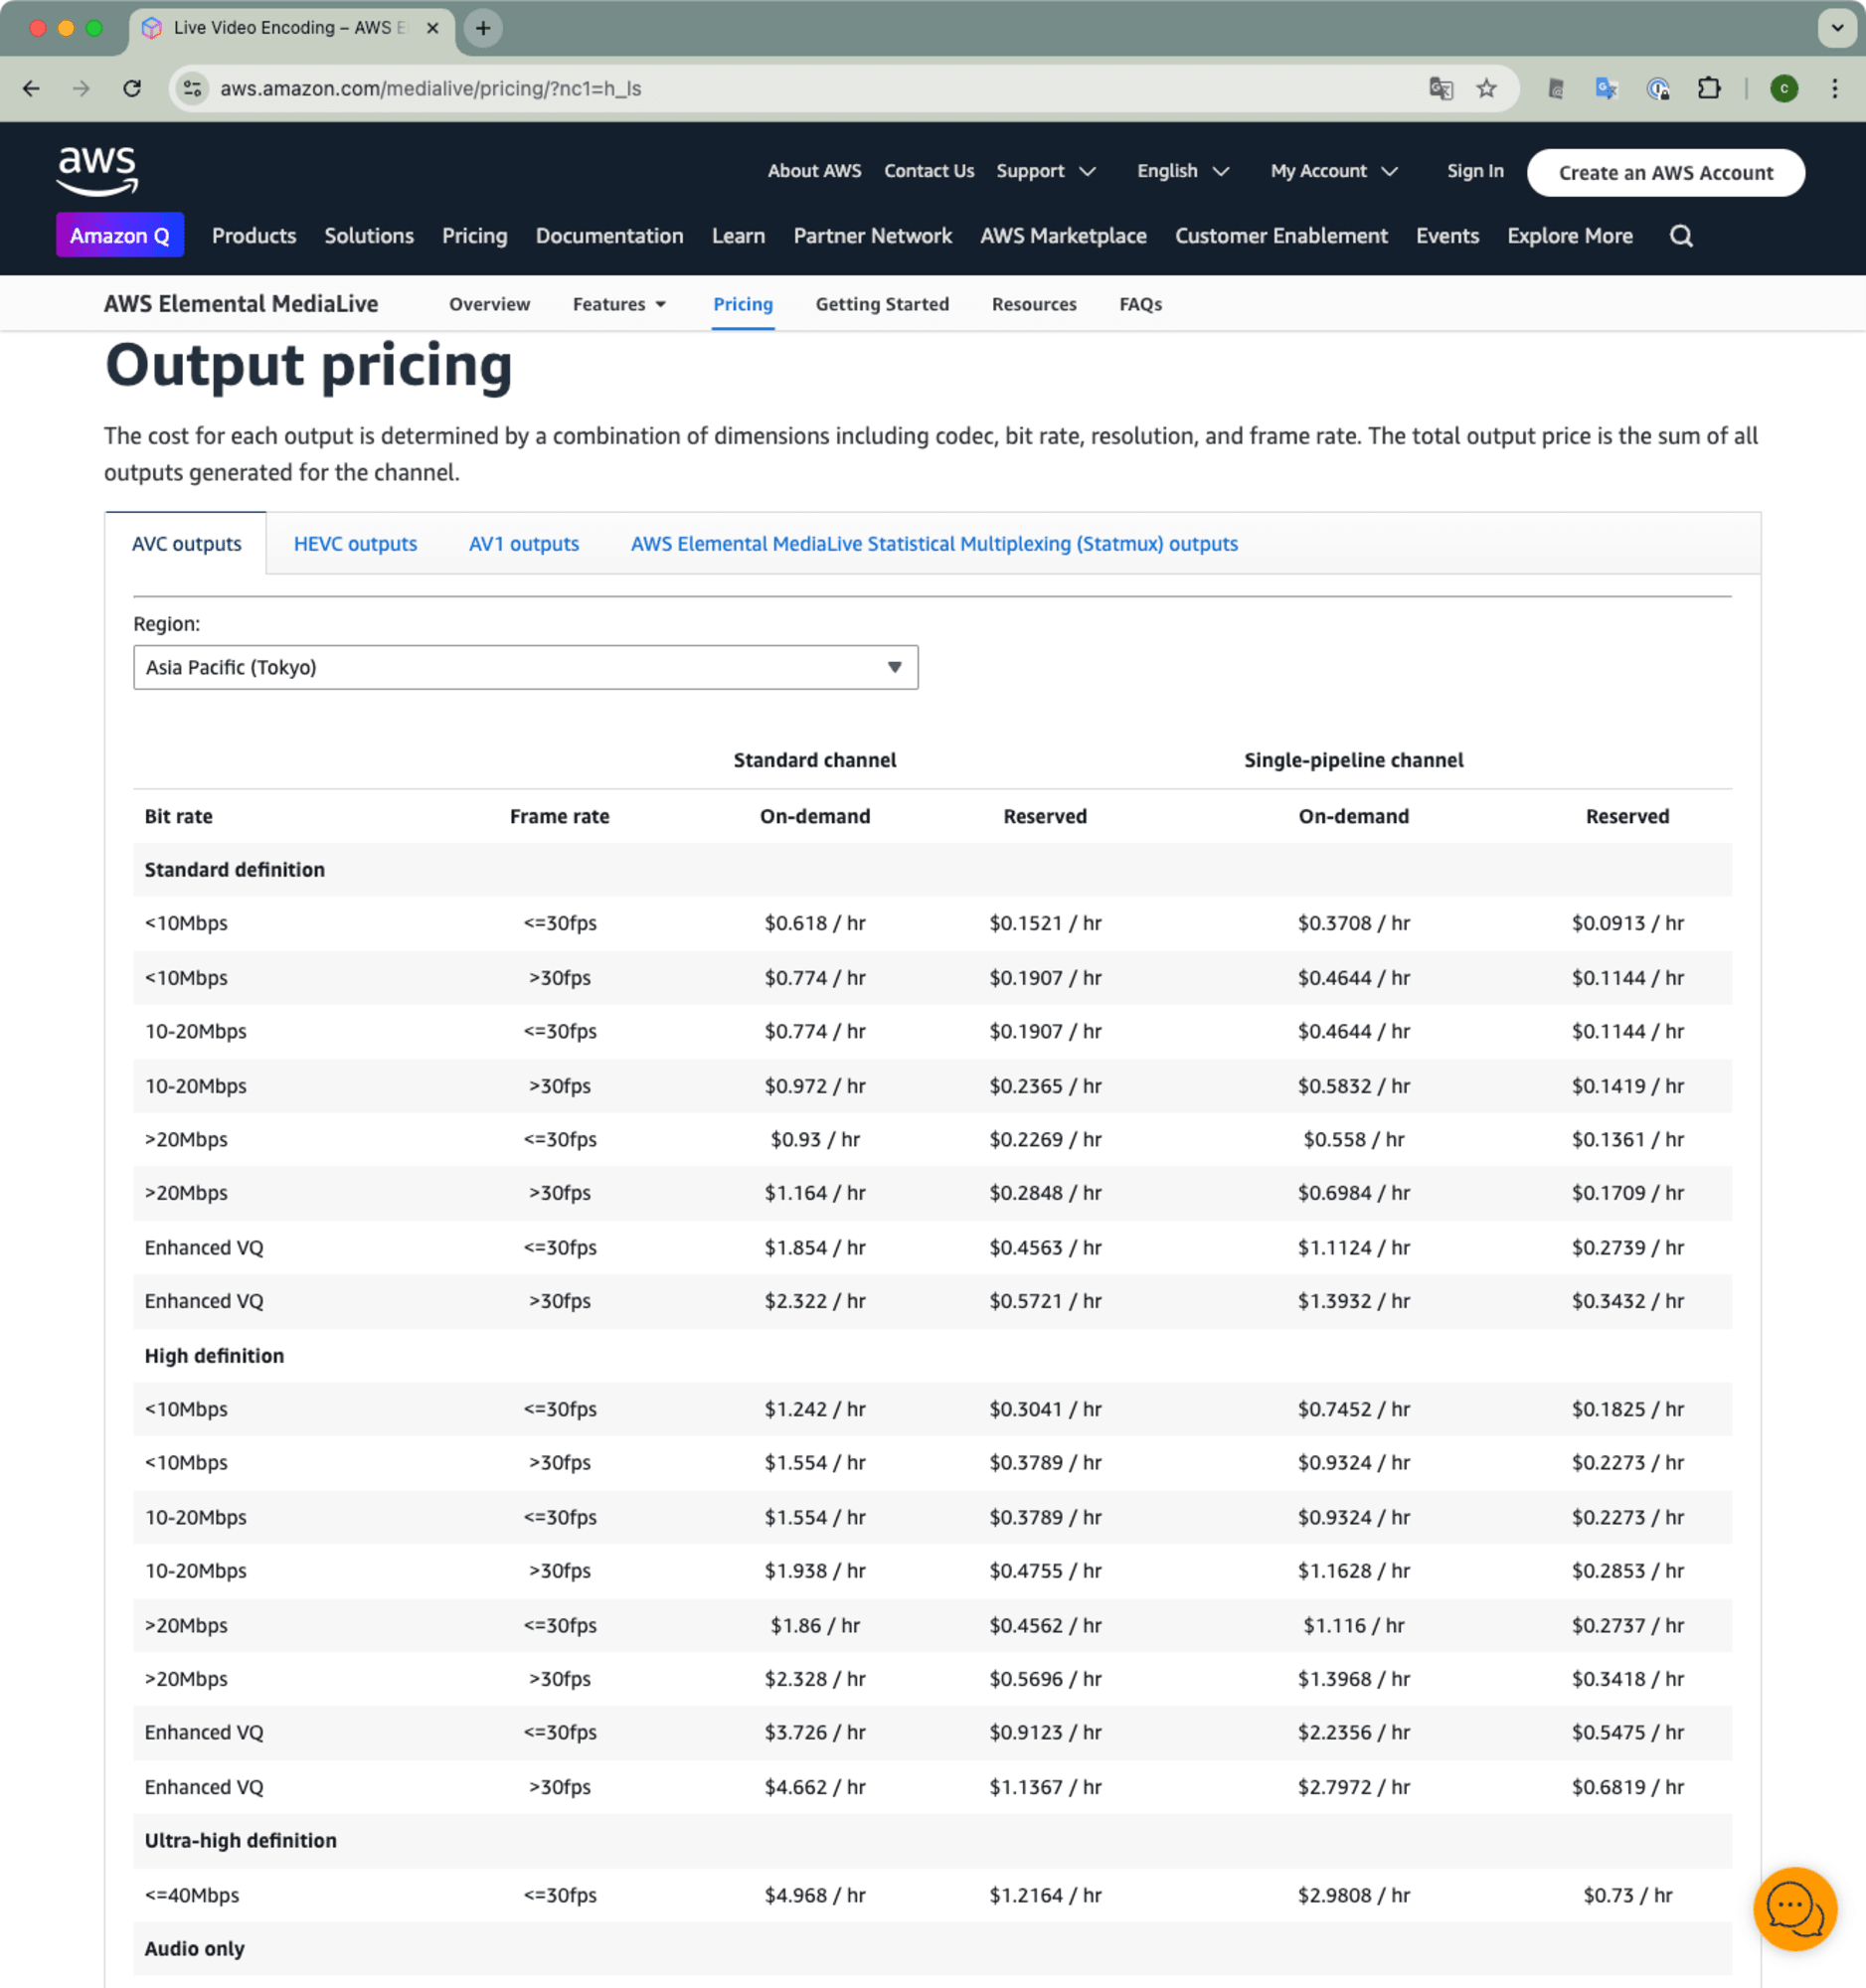Click the green profile avatar icon
Viewport: 1866px width, 1988px height.
1783,89
